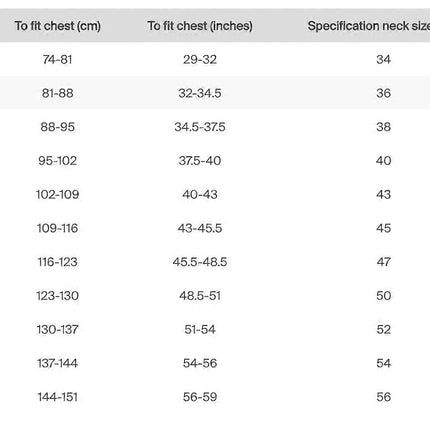The height and width of the screenshot is (430, 430).
Task: Select the 29-32 inches cell
Action: [200, 60]
